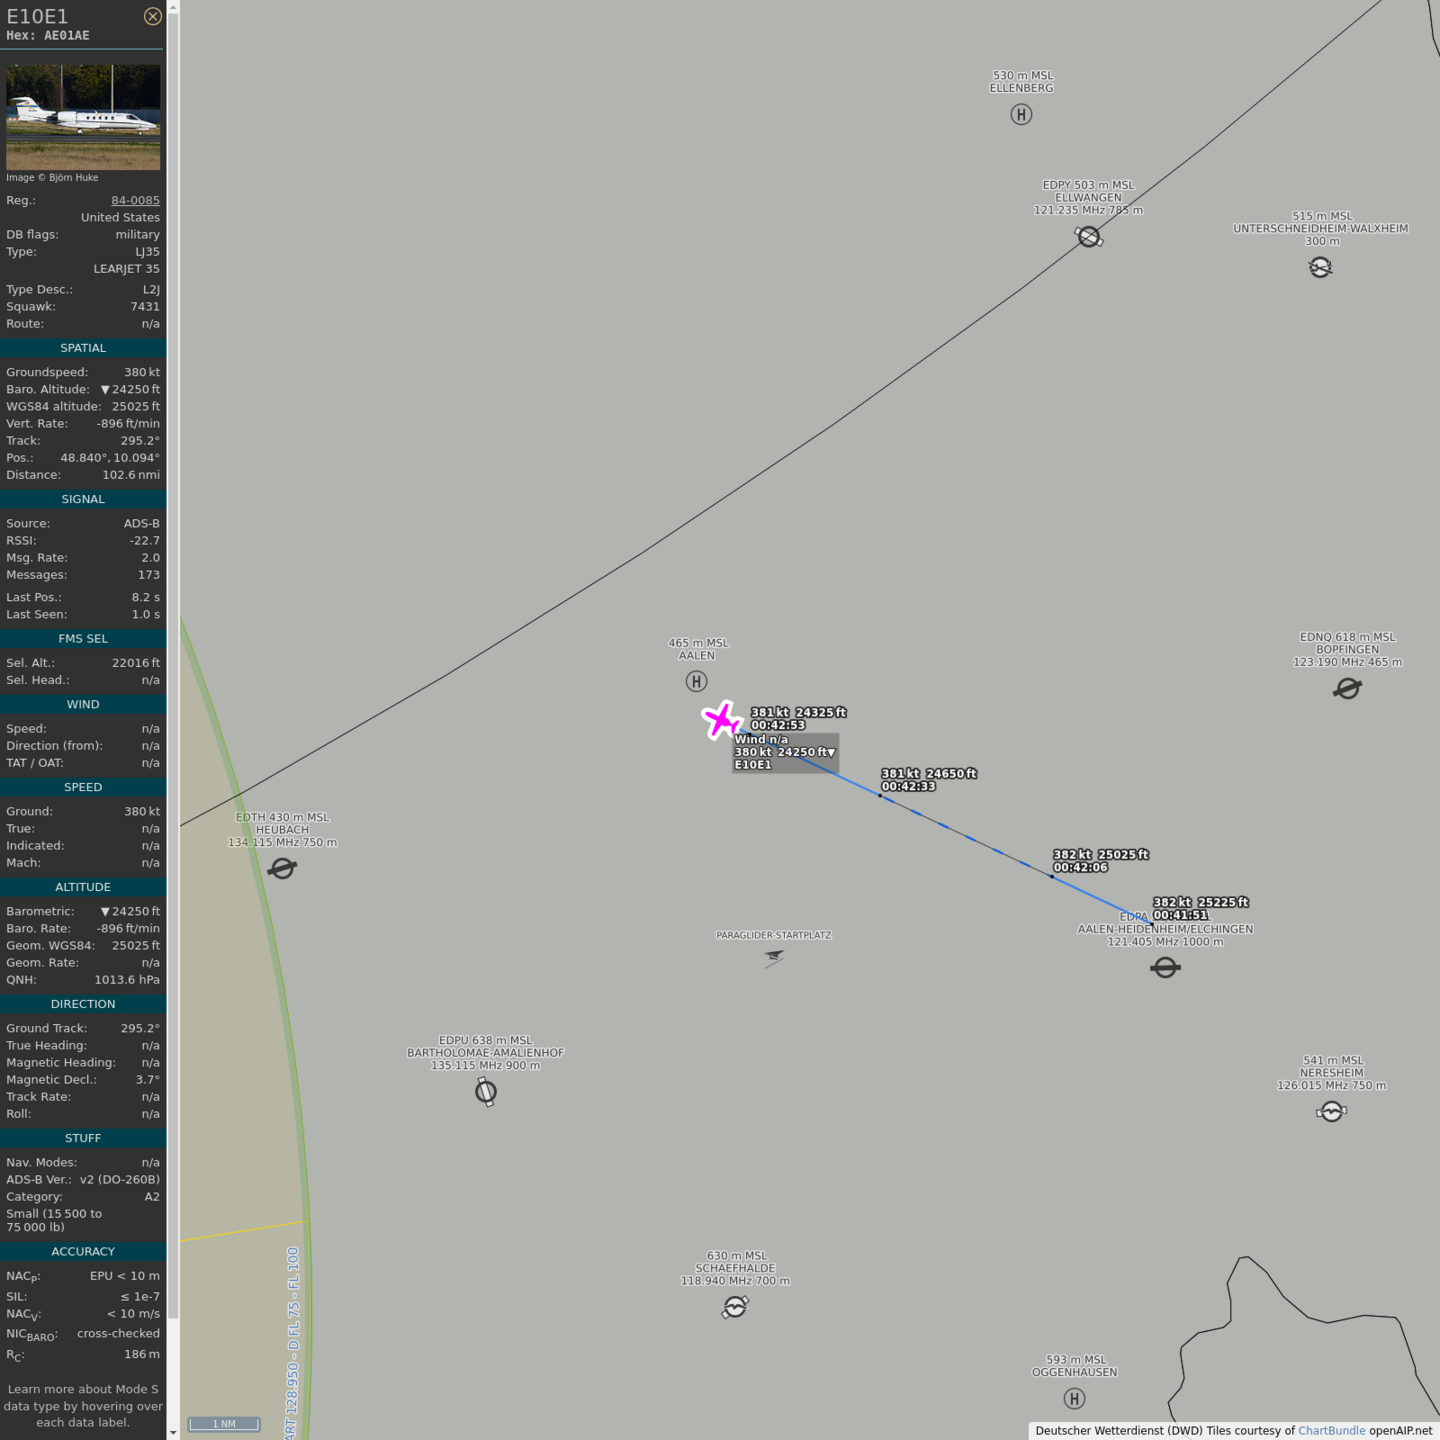1440x1440 pixels.
Task: Click the Heubach EDTH airfield symbol
Action: click(x=283, y=869)
